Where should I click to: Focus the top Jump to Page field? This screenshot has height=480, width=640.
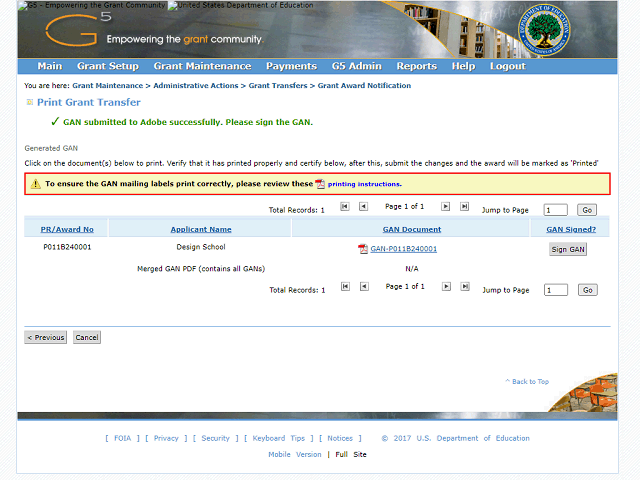click(555, 210)
